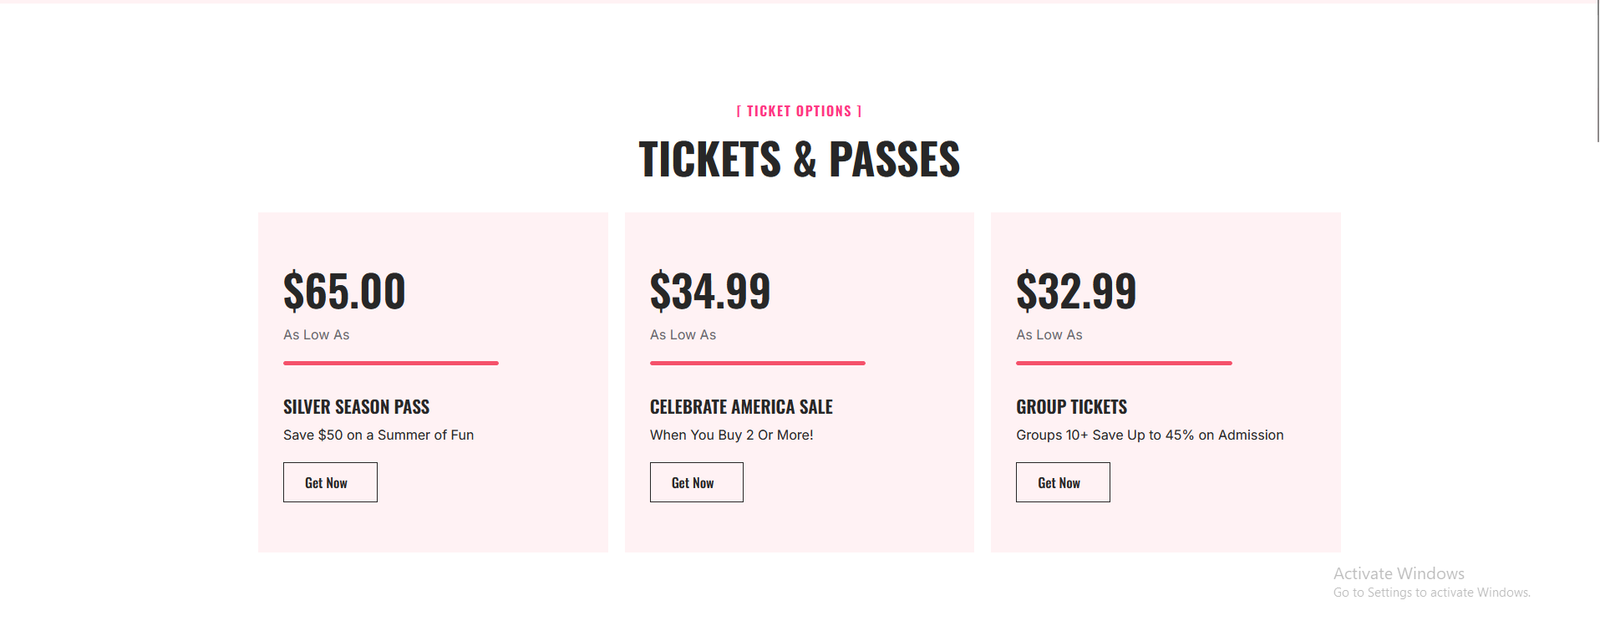Click the "When You Buy 2 Or More!" text

[x=731, y=435]
